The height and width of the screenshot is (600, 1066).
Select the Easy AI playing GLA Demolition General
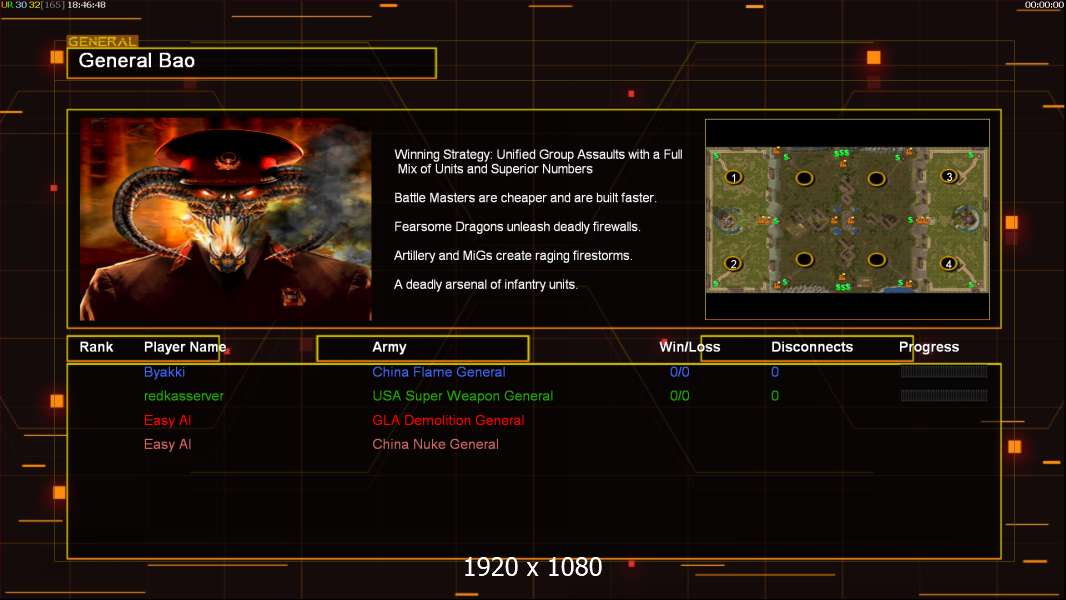[167, 421]
